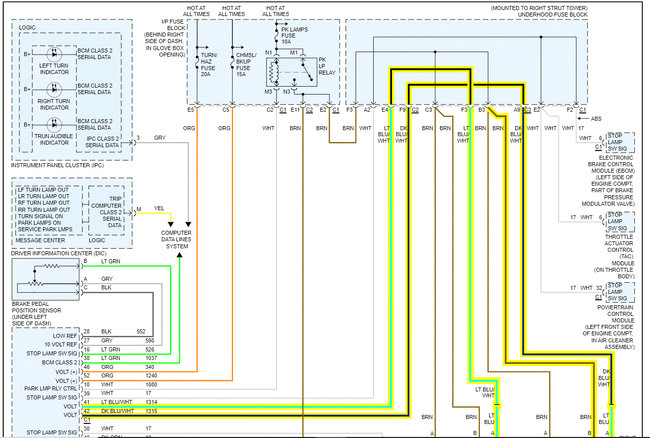Click the TRIP COMPUTER CLASS 2 SERIAL DATA box

(107, 211)
